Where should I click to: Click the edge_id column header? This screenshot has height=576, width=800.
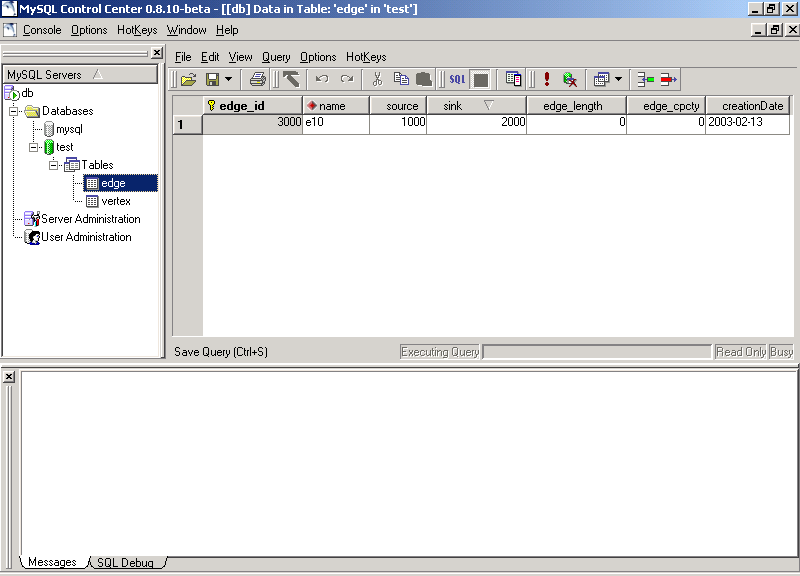pos(253,106)
